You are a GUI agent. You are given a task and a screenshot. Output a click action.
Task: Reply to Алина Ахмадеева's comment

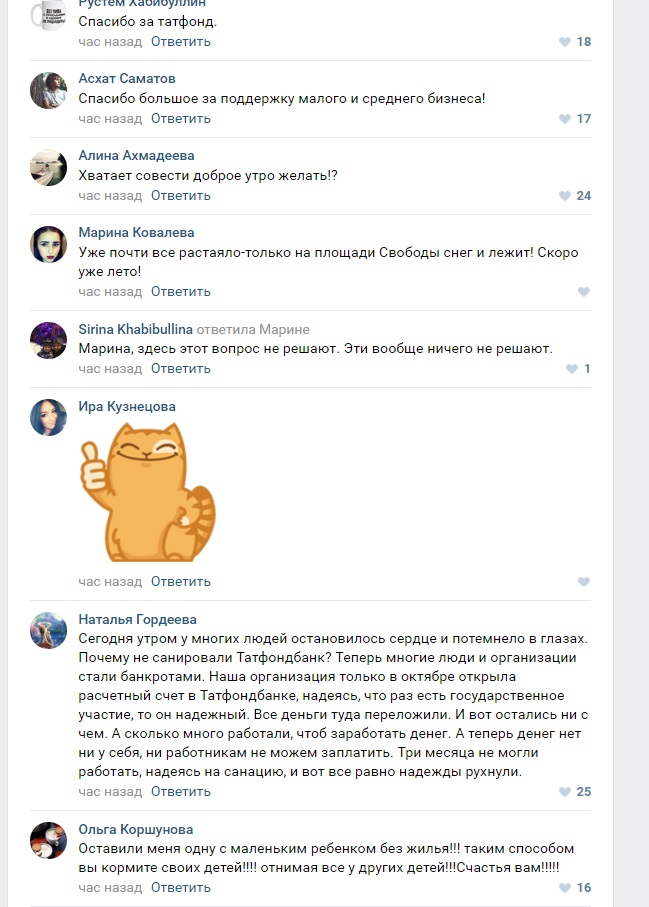[x=180, y=195]
